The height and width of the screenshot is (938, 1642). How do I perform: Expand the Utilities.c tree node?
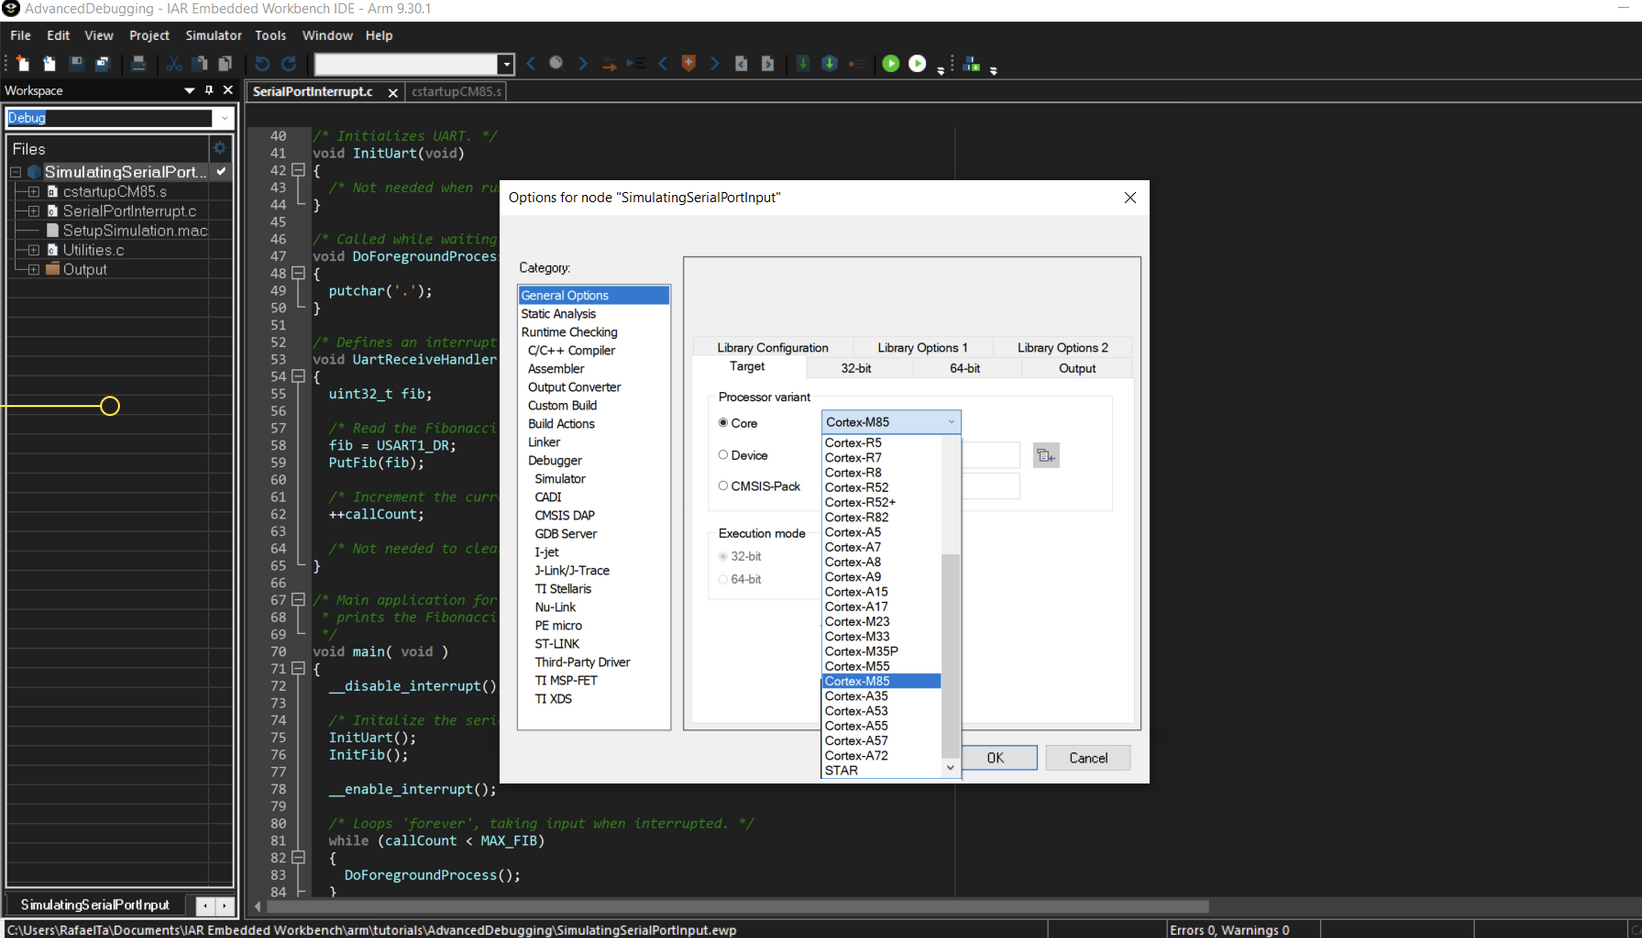34,250
